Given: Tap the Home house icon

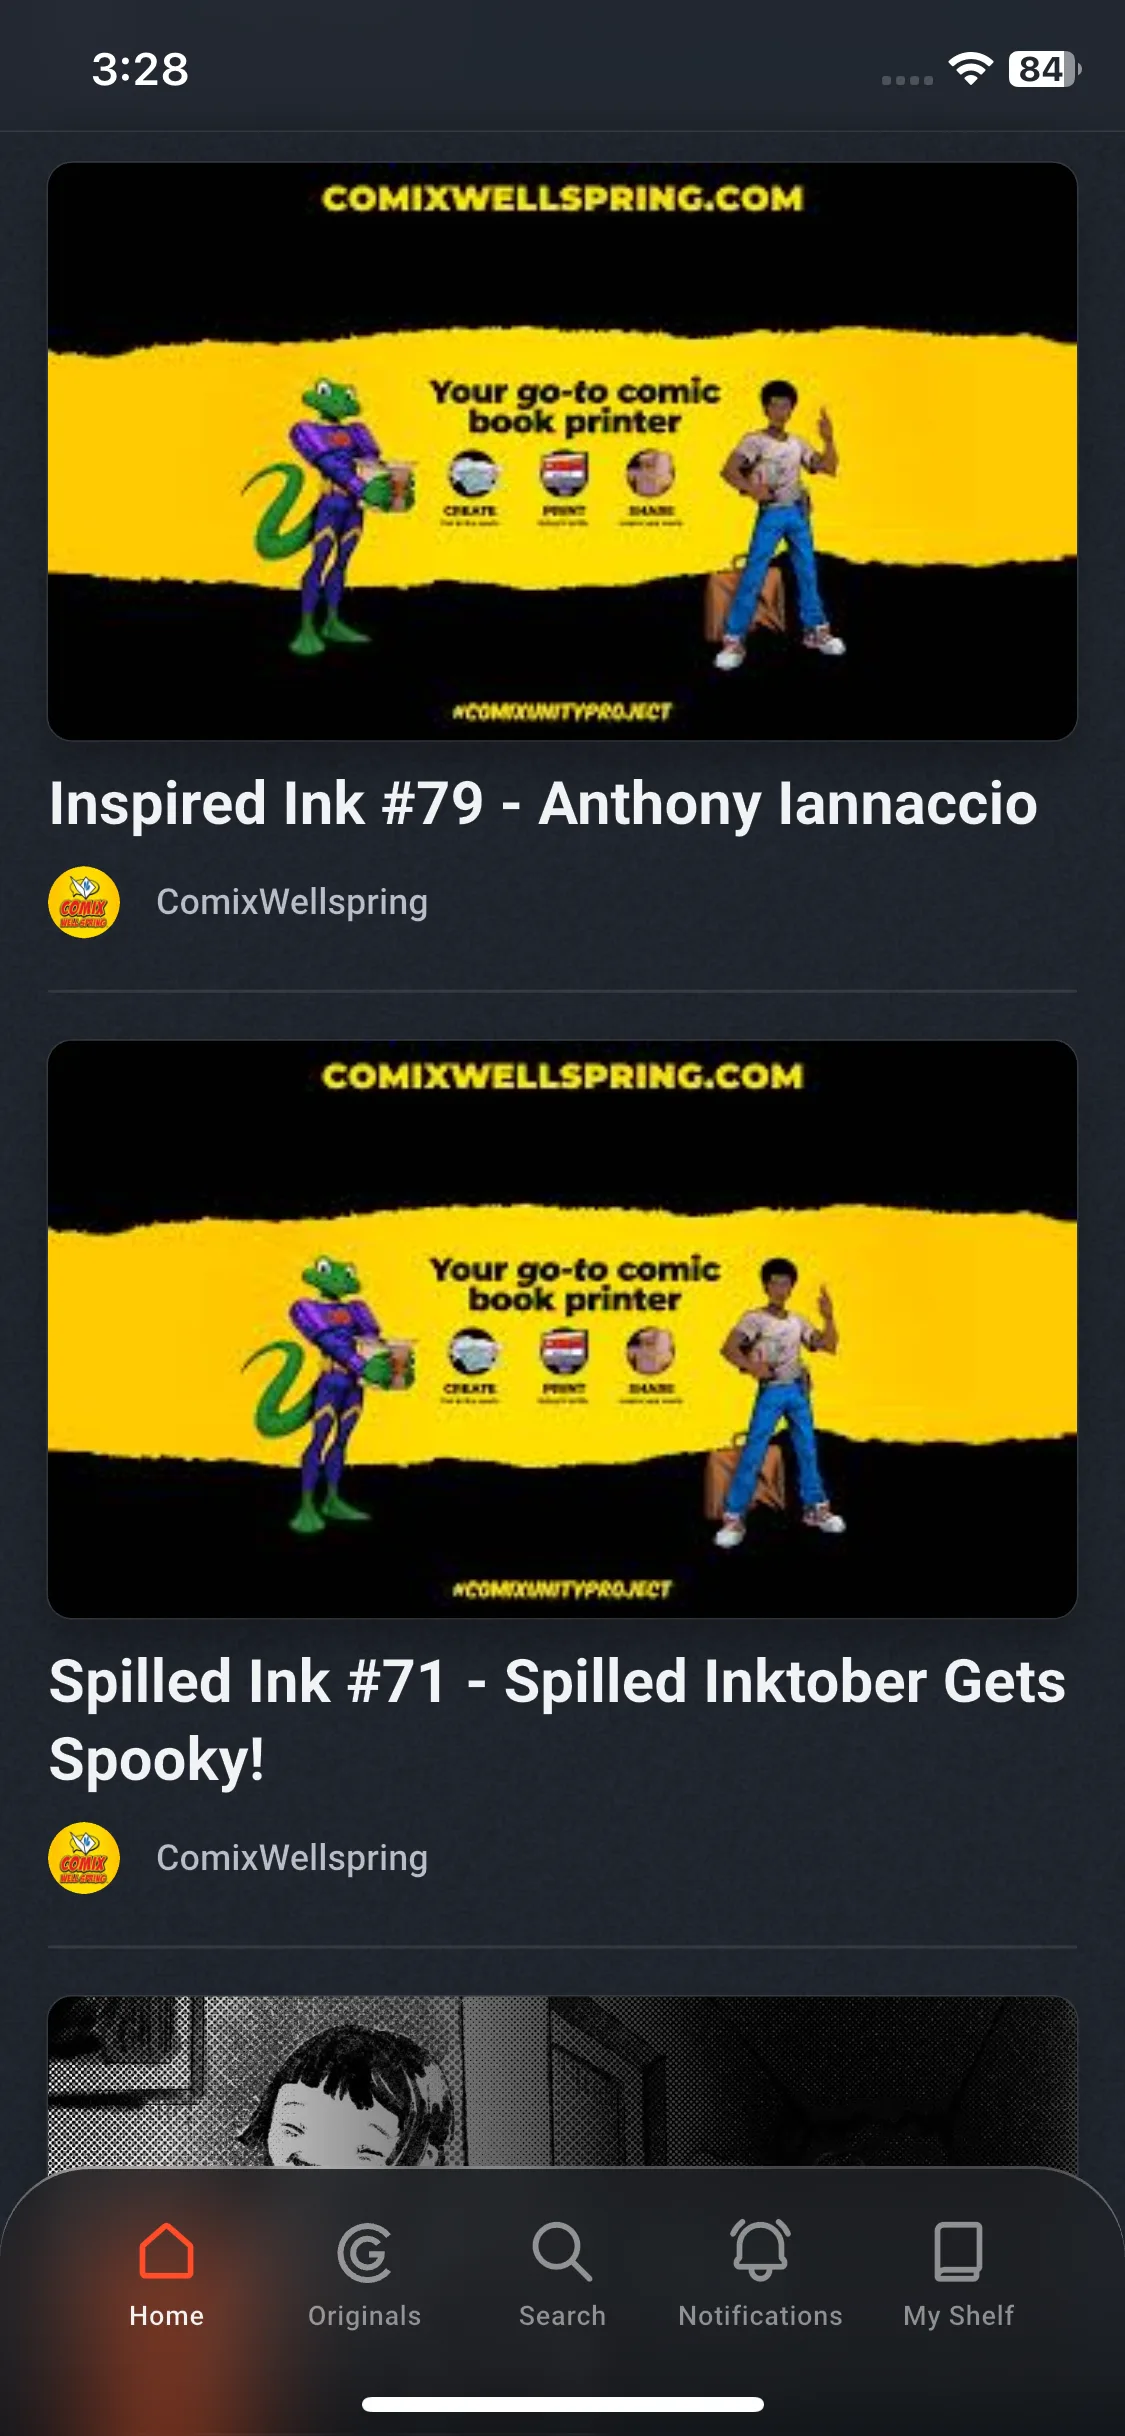Looking at the screenshot, I should coord(166,2251).
